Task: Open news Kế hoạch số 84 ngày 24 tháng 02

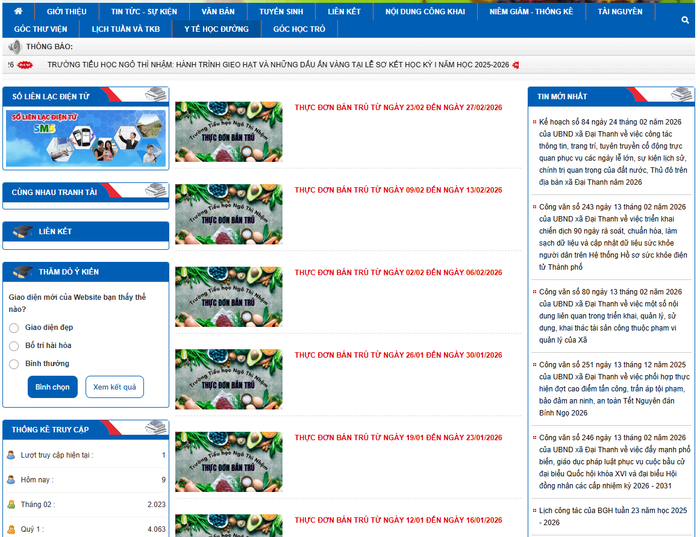Action: click(612, 152)
